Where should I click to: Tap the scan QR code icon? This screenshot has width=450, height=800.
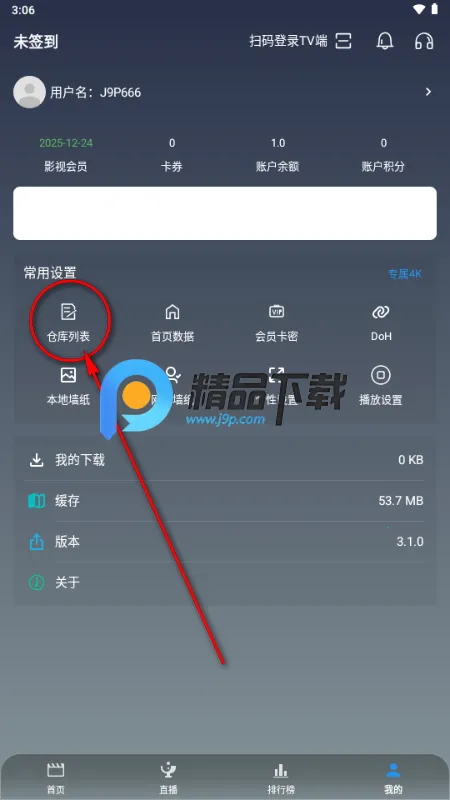(x=343, y=41)
